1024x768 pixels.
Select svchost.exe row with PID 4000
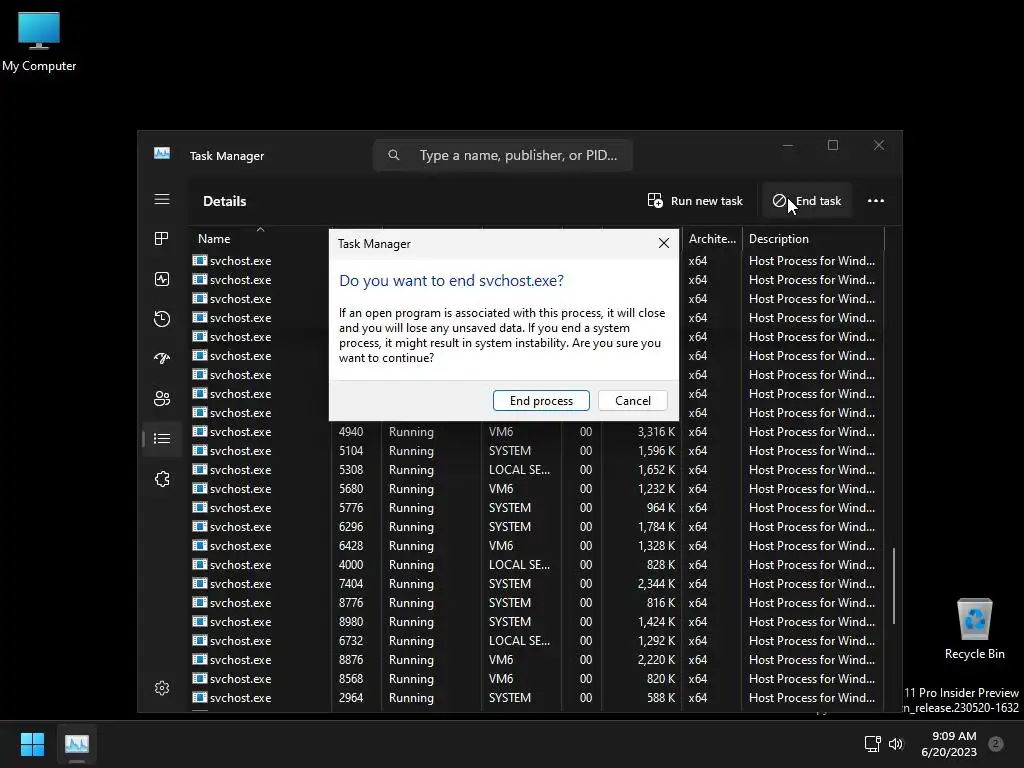coord(537,564)
